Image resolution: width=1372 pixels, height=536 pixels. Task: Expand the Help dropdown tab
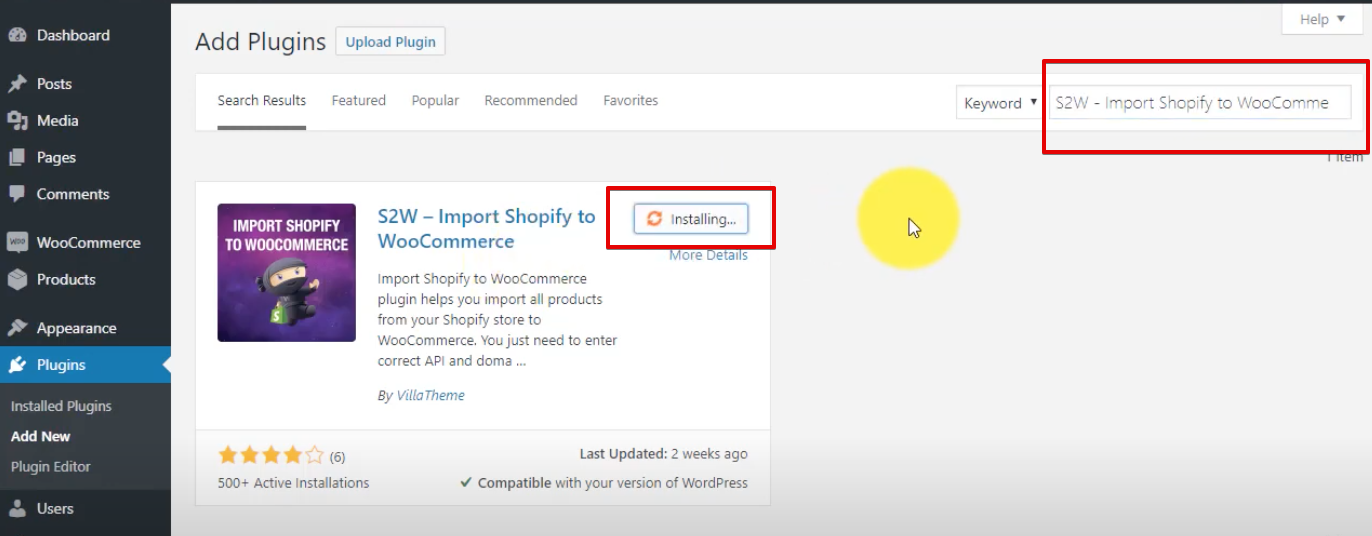click(1322, 19)
